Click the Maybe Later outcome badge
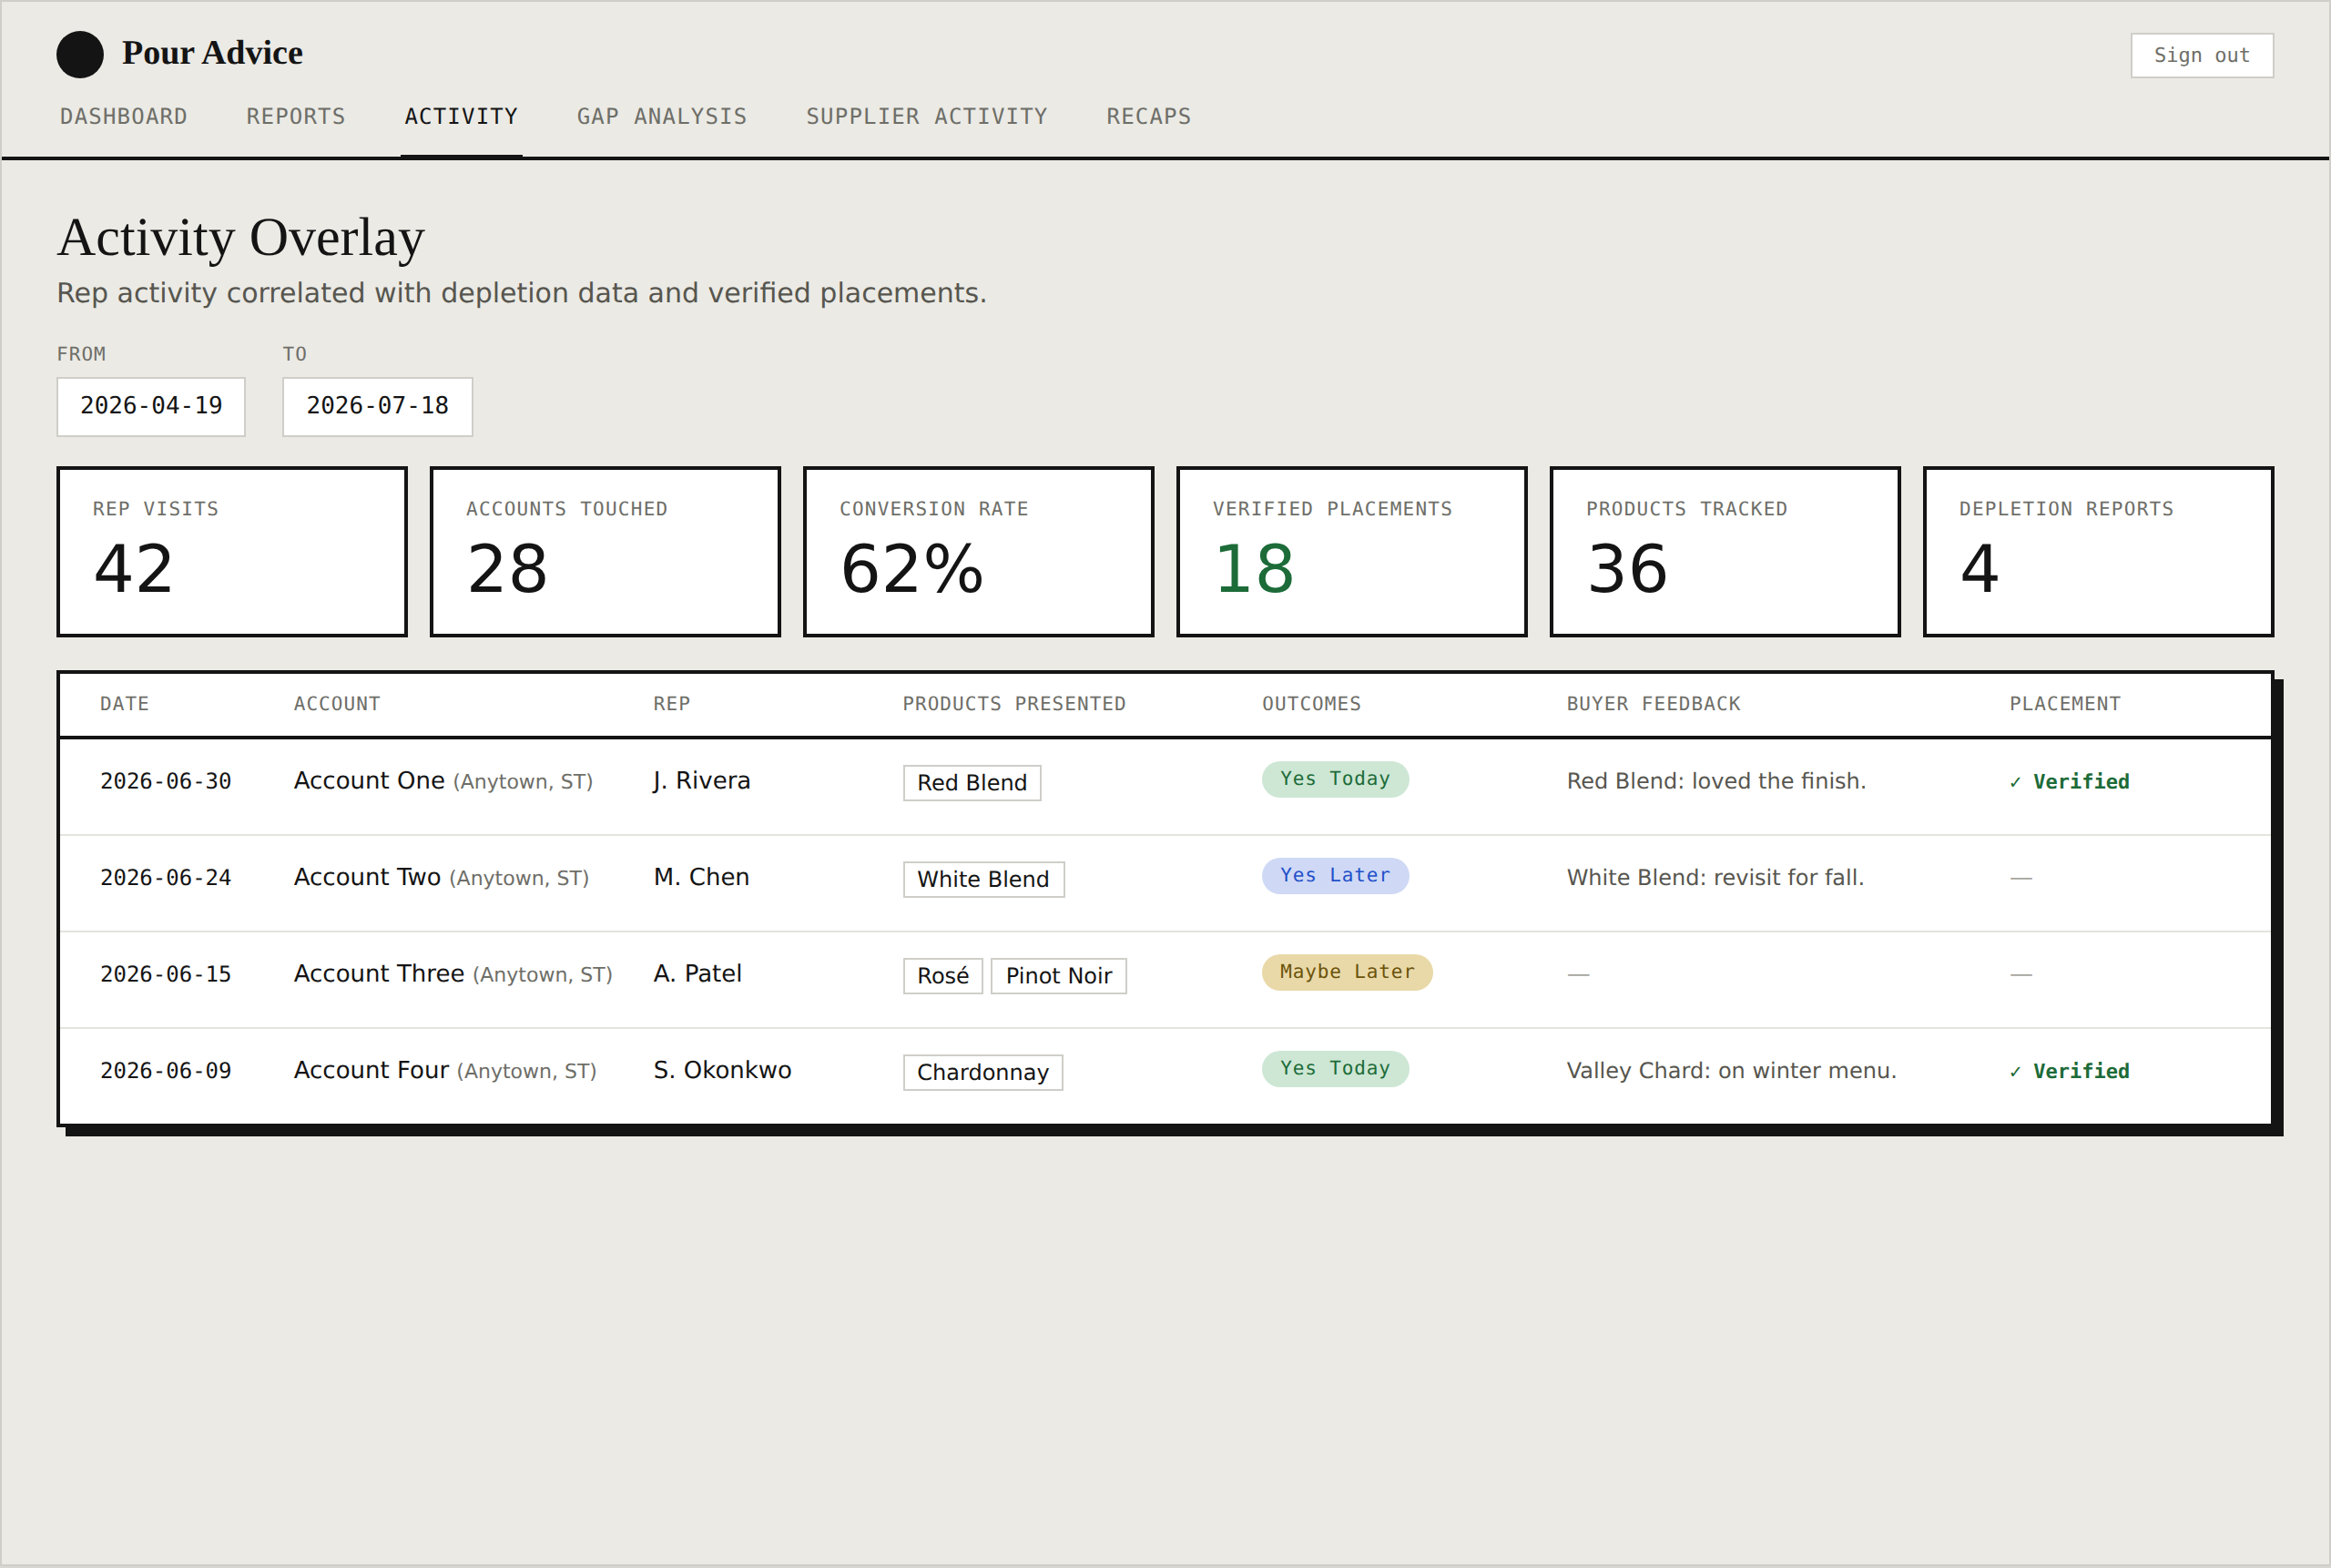The image size is (2331, 1568). pyautogui.click(x=1347, y=972)
